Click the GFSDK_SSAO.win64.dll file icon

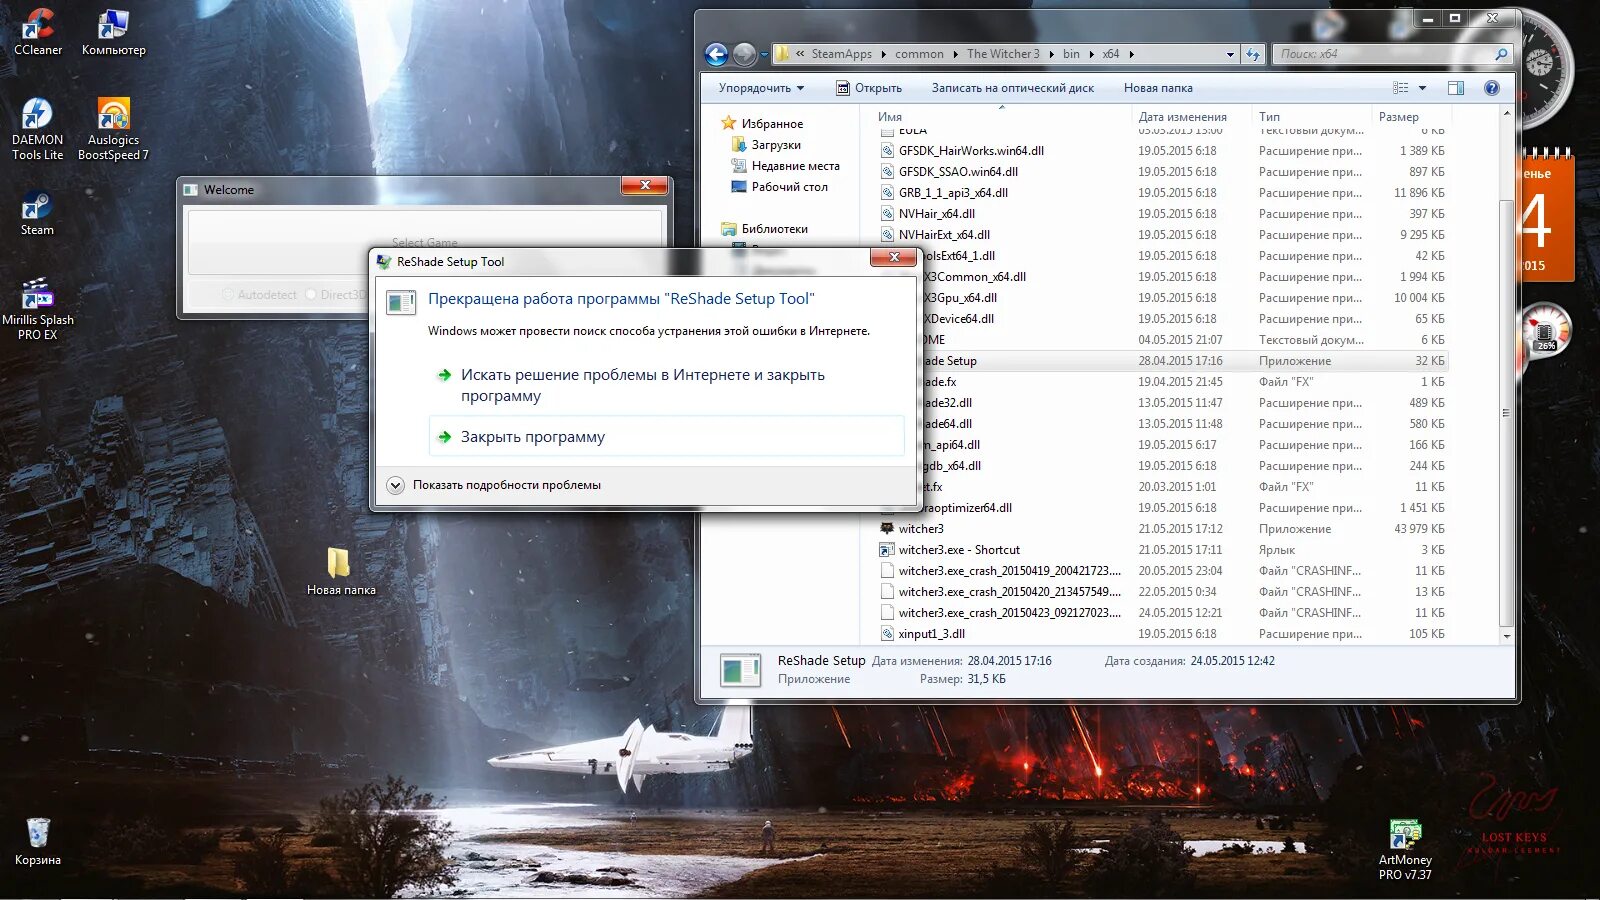(x=887, y=172)
